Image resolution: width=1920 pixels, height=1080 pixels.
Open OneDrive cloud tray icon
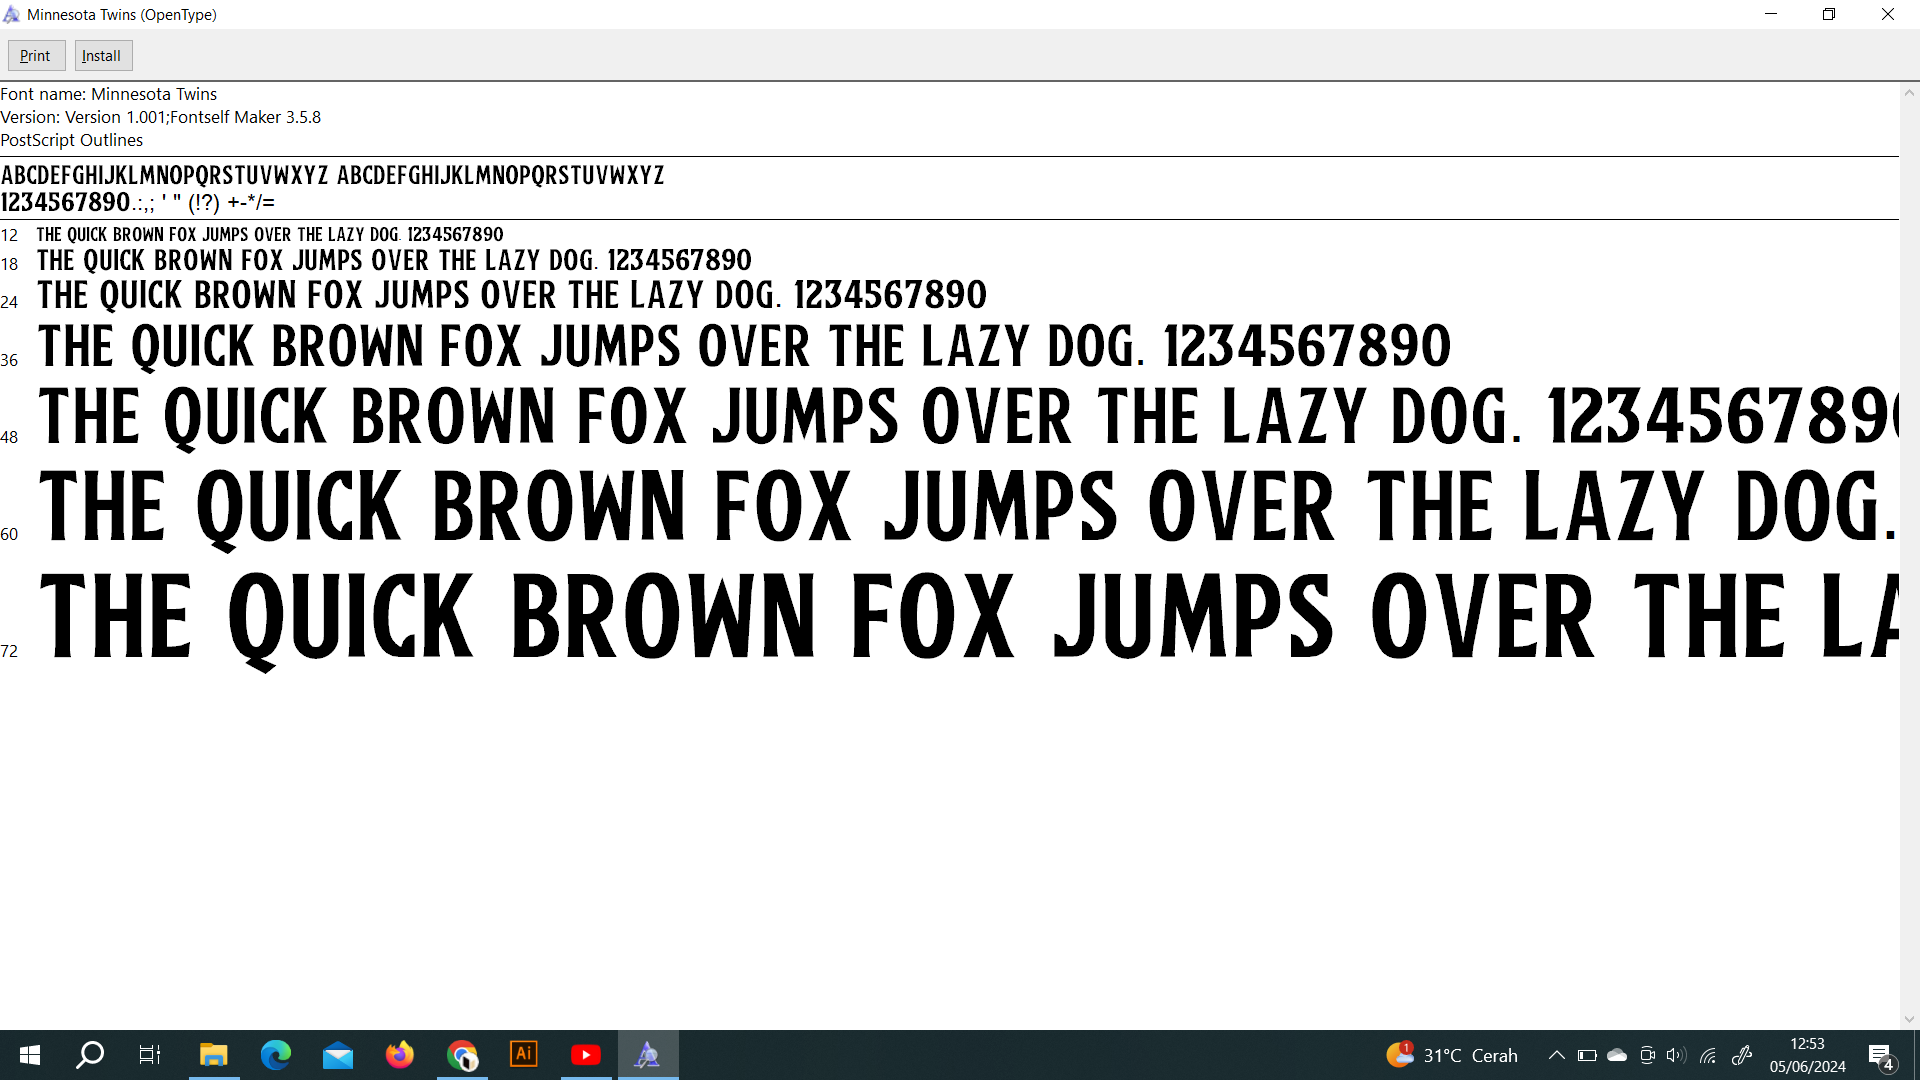click(x=1617, y=1055)
